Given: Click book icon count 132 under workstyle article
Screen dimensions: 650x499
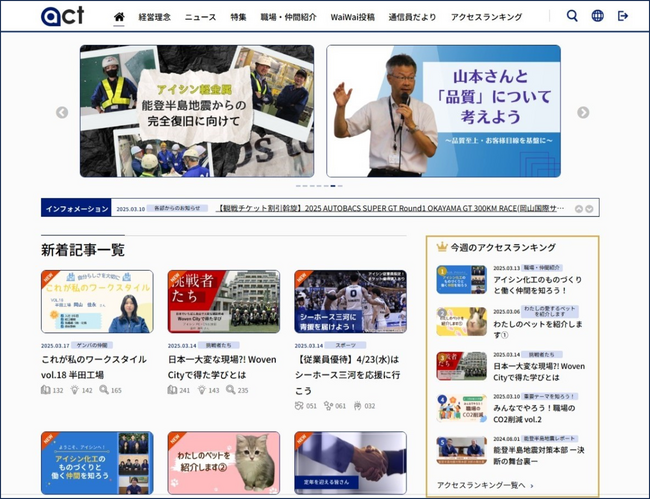Looking at the screenshot, I should (46, 390).
